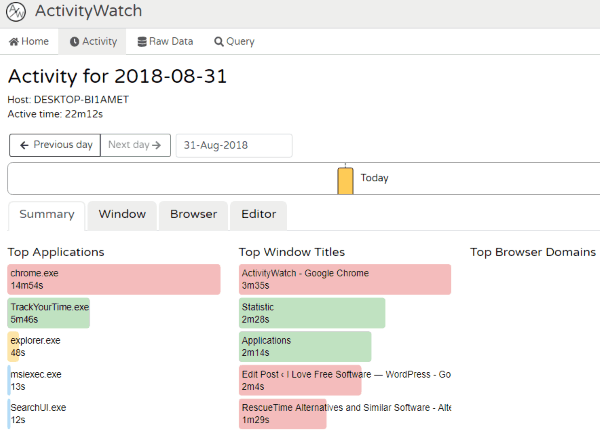Click the ActivityWatch - Google Chrome title bar
600x432 pixels.
345,279
